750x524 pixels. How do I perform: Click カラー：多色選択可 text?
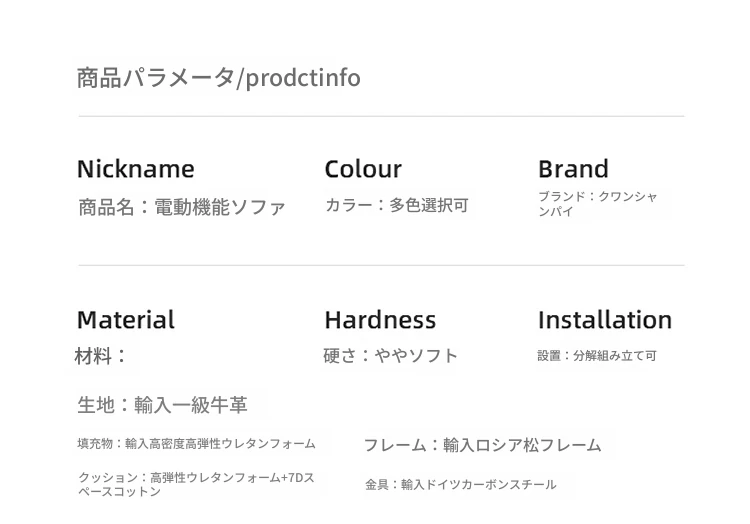point(397,206)
